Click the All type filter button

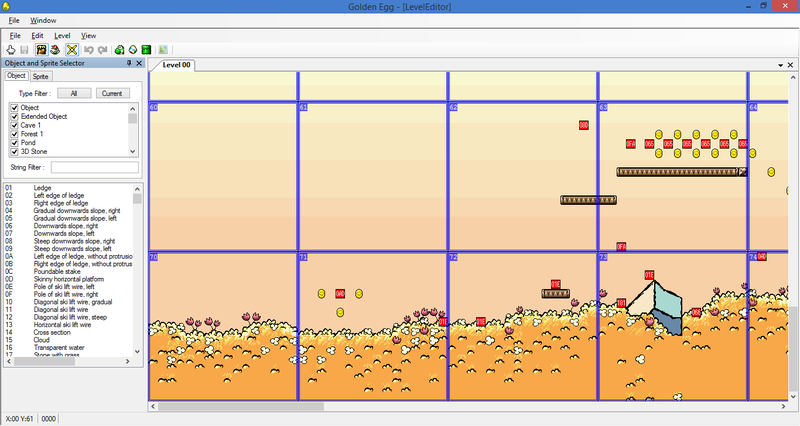point(74,93)
